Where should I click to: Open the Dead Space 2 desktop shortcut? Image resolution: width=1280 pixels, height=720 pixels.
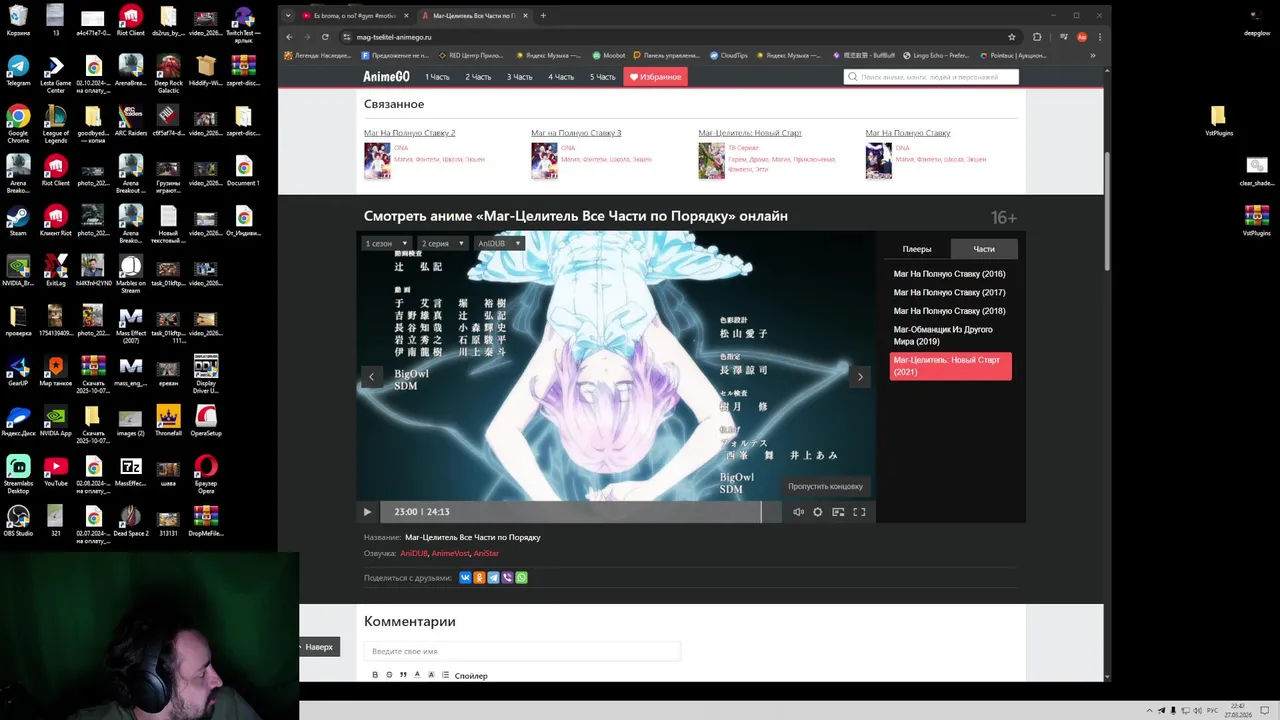130,522
